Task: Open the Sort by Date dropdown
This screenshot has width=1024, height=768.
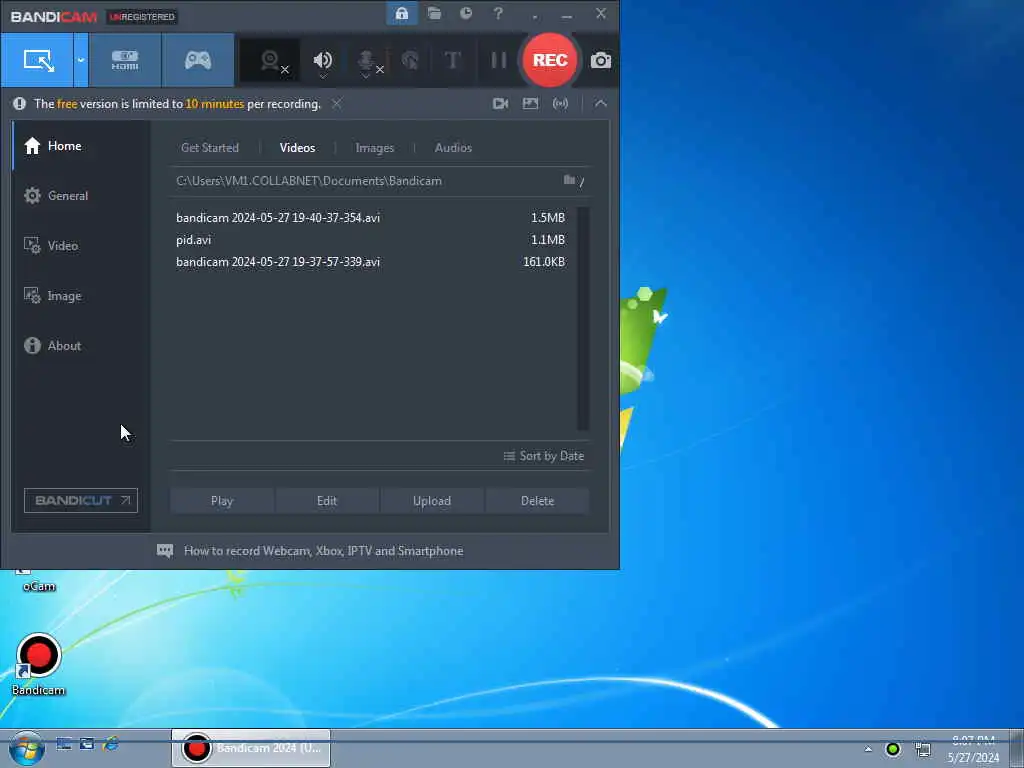Action: point(543,456)
